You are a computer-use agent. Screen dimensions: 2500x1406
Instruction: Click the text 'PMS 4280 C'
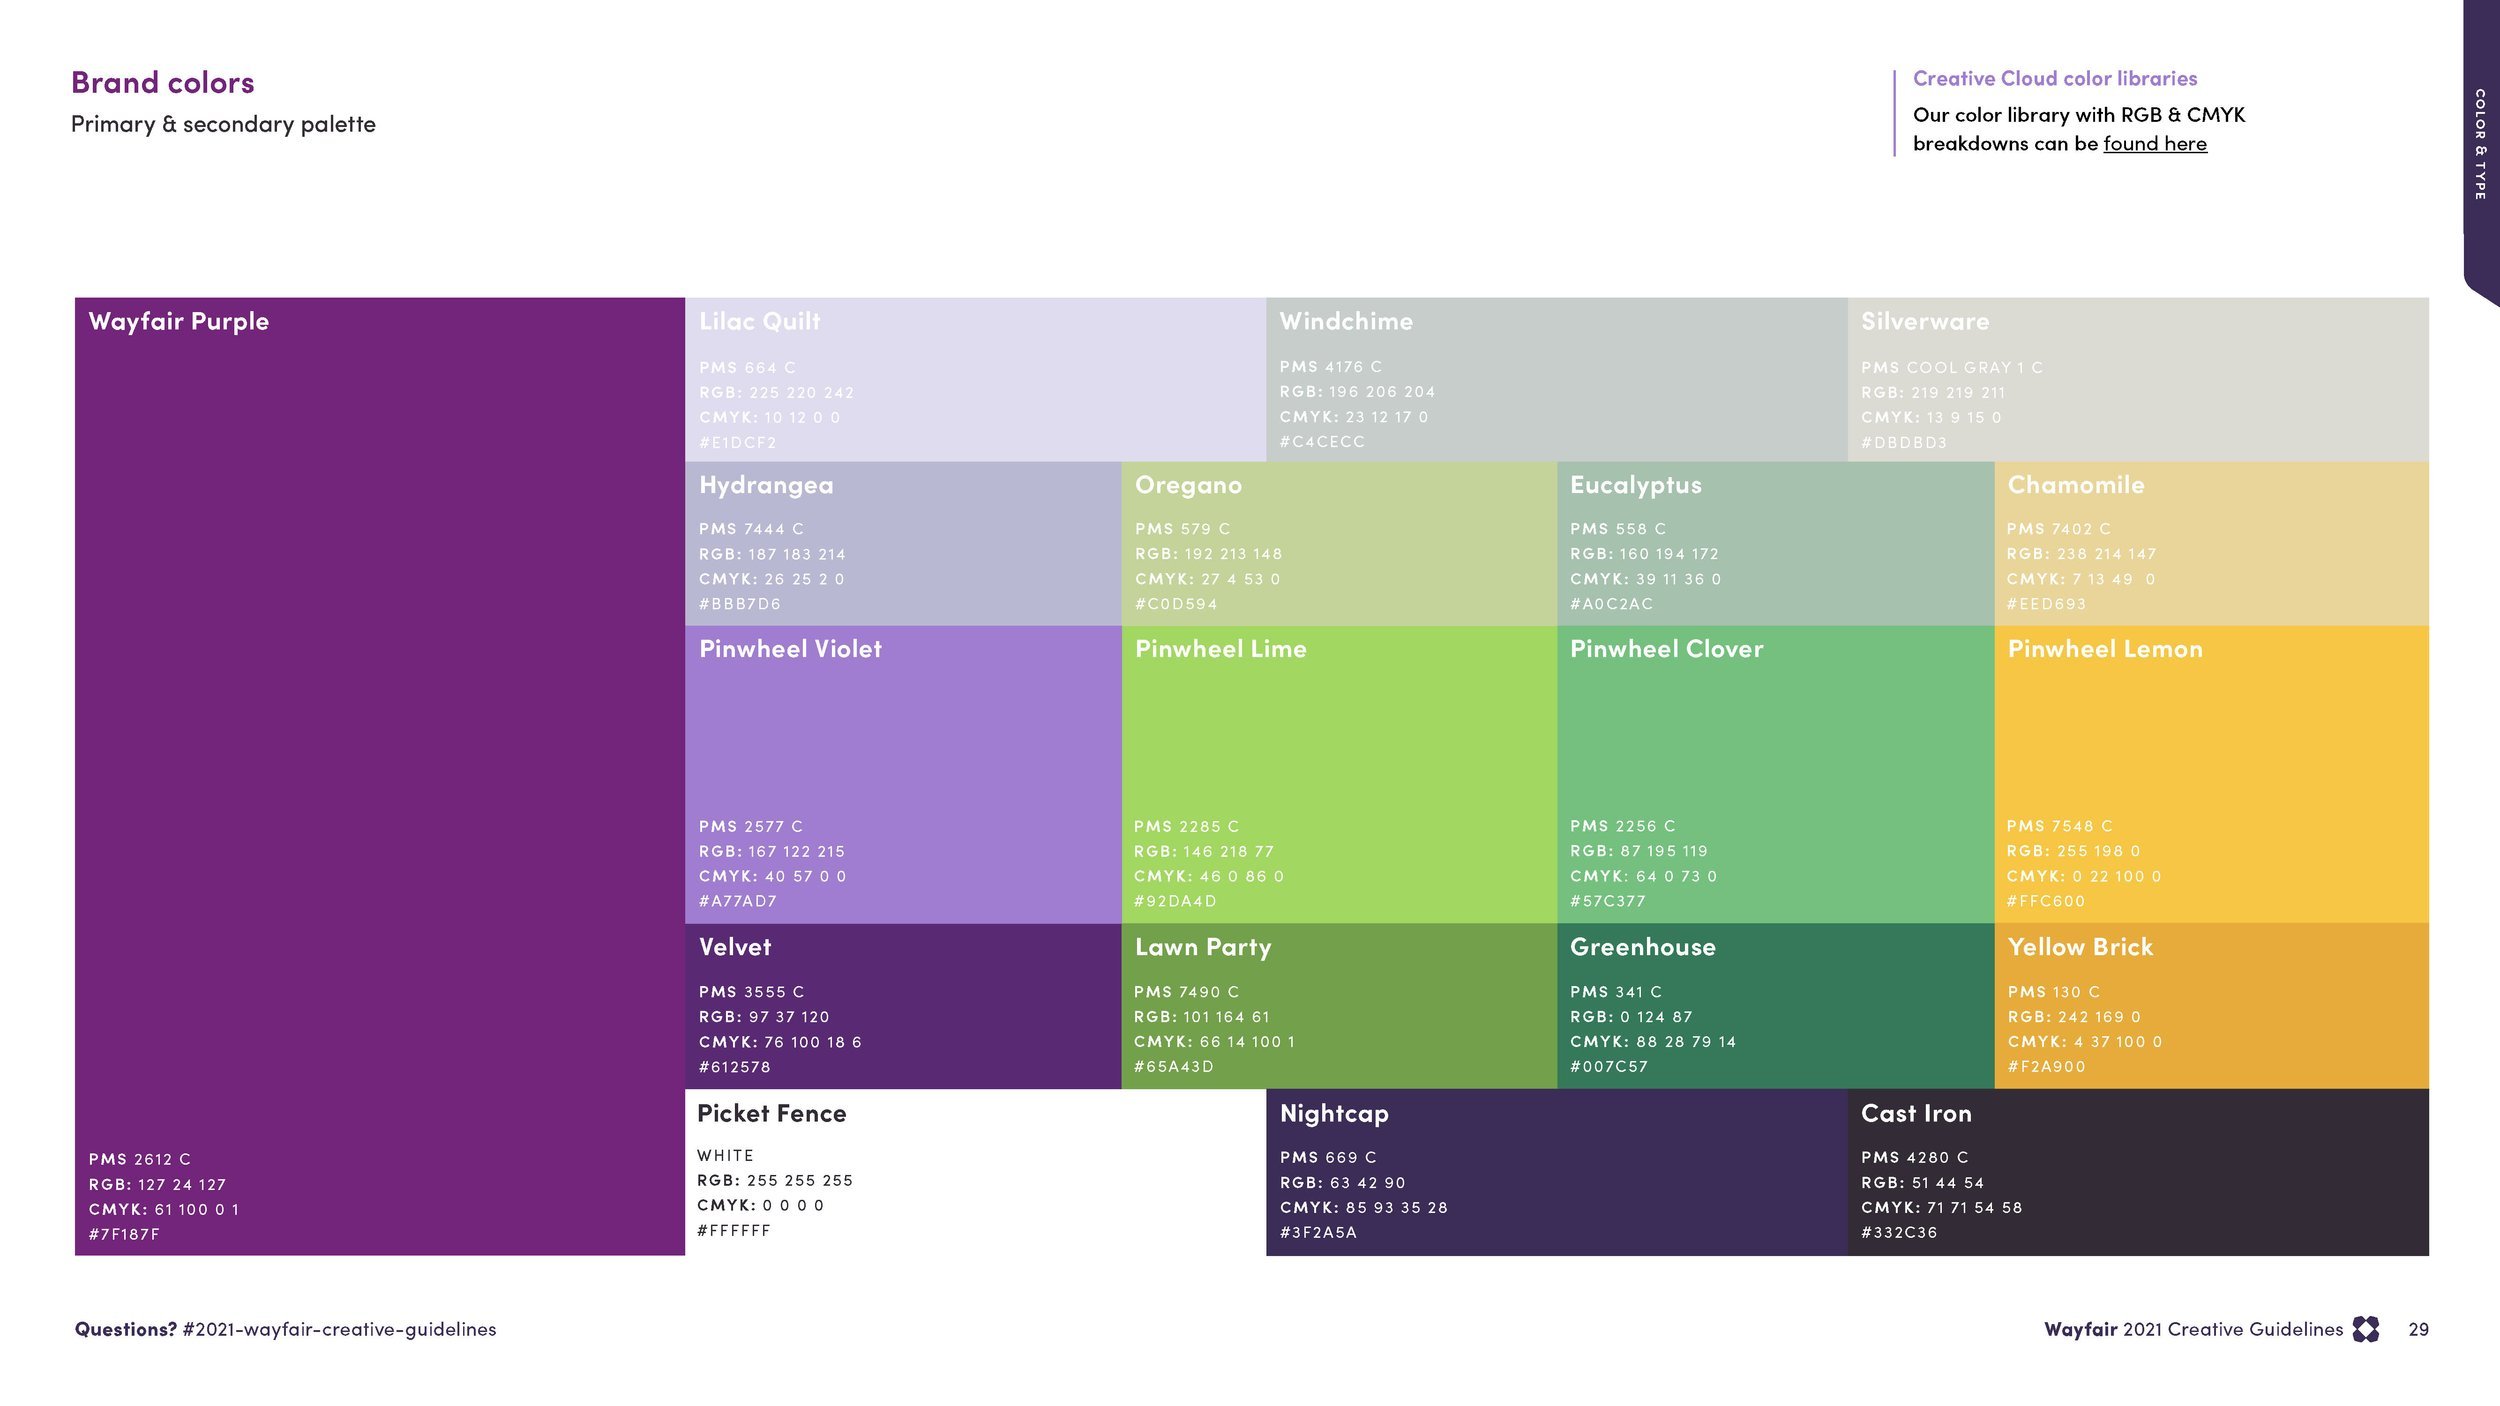(1915, 1157)
